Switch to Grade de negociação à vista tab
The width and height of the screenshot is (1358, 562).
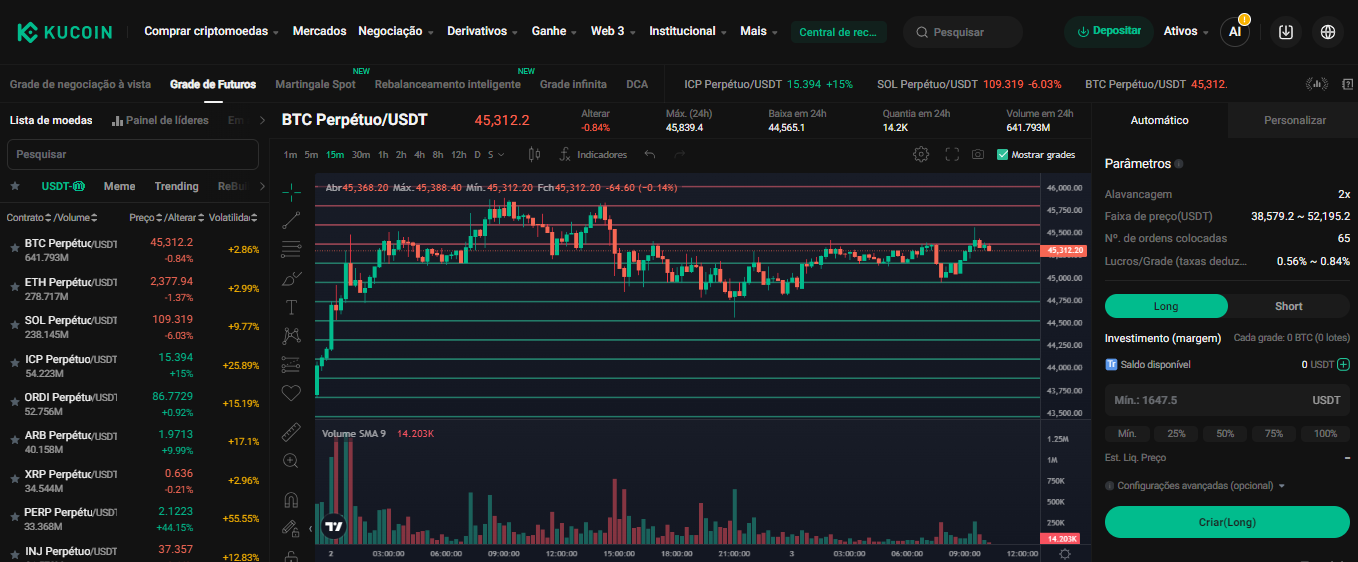click(x=80, y=84)
